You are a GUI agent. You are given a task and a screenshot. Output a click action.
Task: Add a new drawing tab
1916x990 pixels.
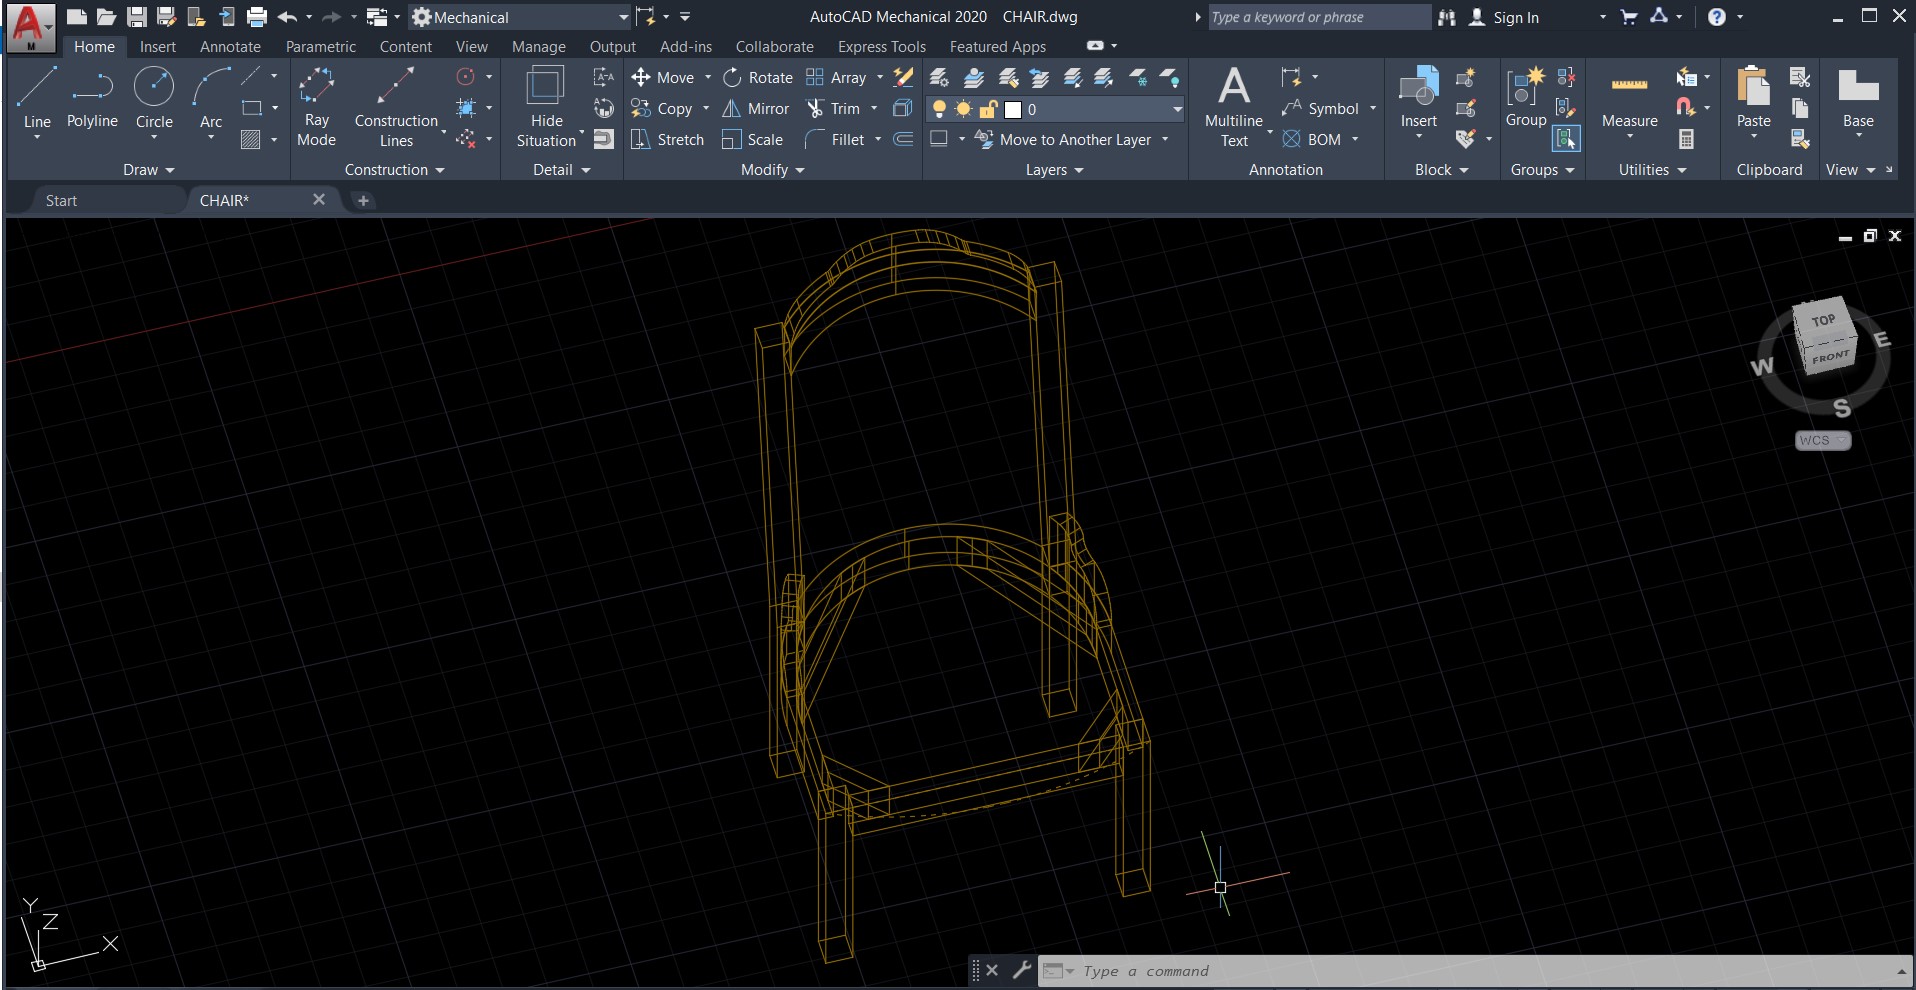point(363,200)
